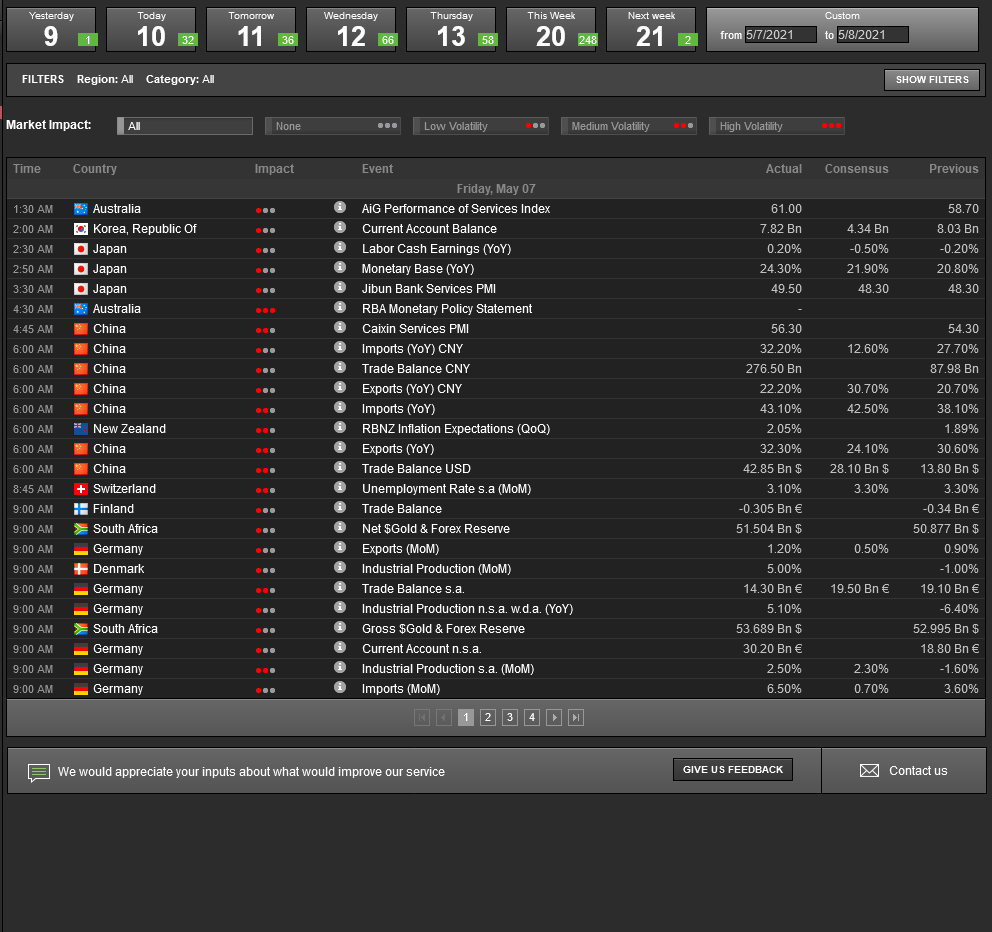The image size is (992, 932).
Task: Select All market impact filter
Action: 185,126
